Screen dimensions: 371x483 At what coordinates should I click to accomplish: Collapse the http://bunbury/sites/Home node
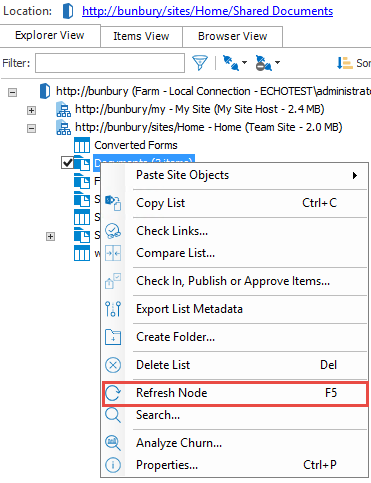[31, 128]
